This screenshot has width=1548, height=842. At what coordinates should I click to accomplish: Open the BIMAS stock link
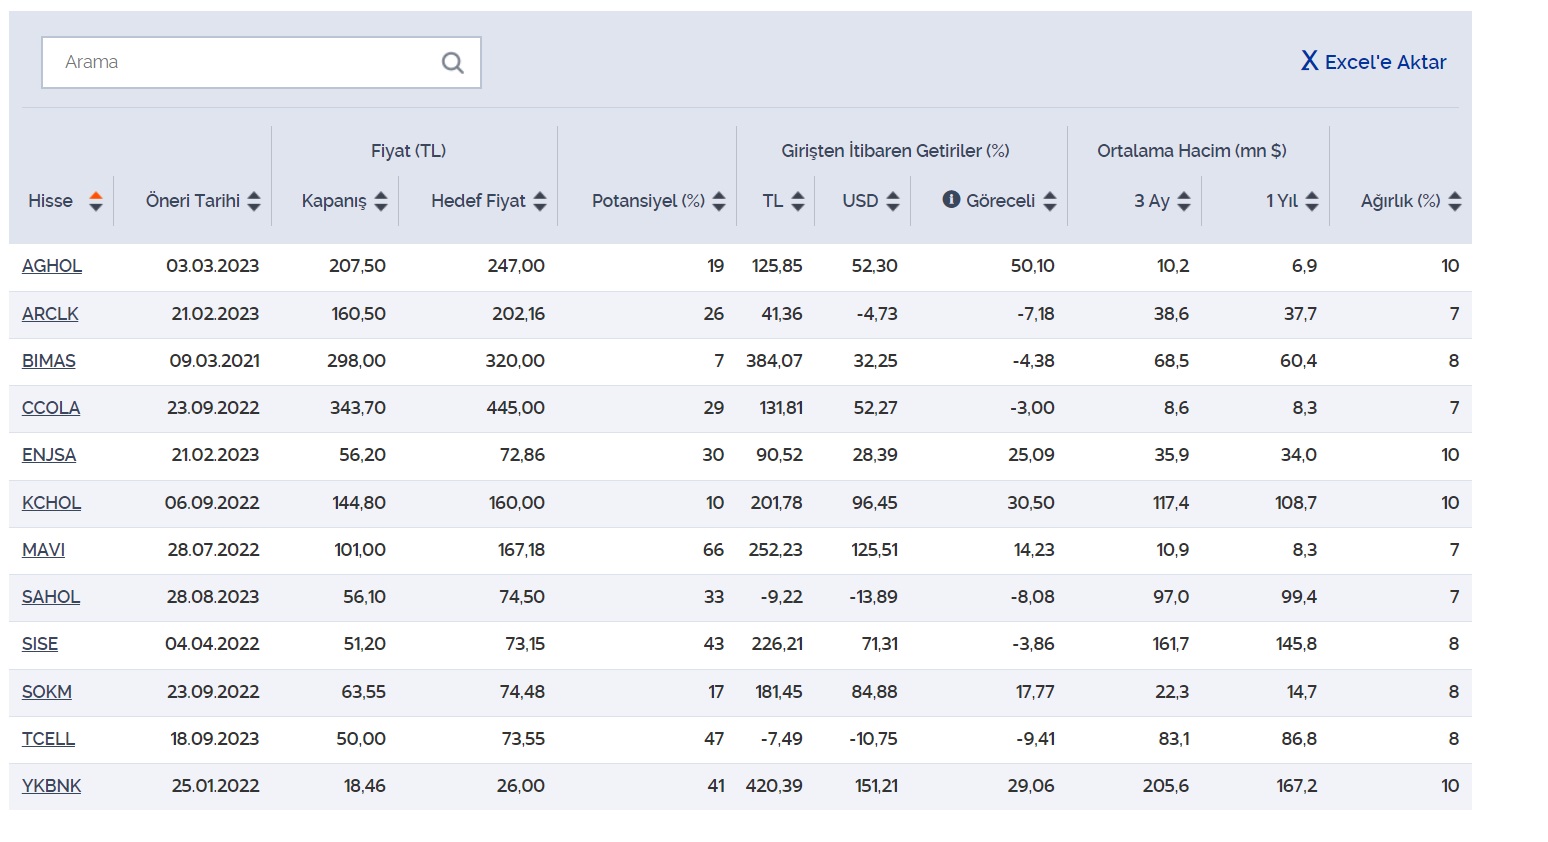(x=49, y=361)
